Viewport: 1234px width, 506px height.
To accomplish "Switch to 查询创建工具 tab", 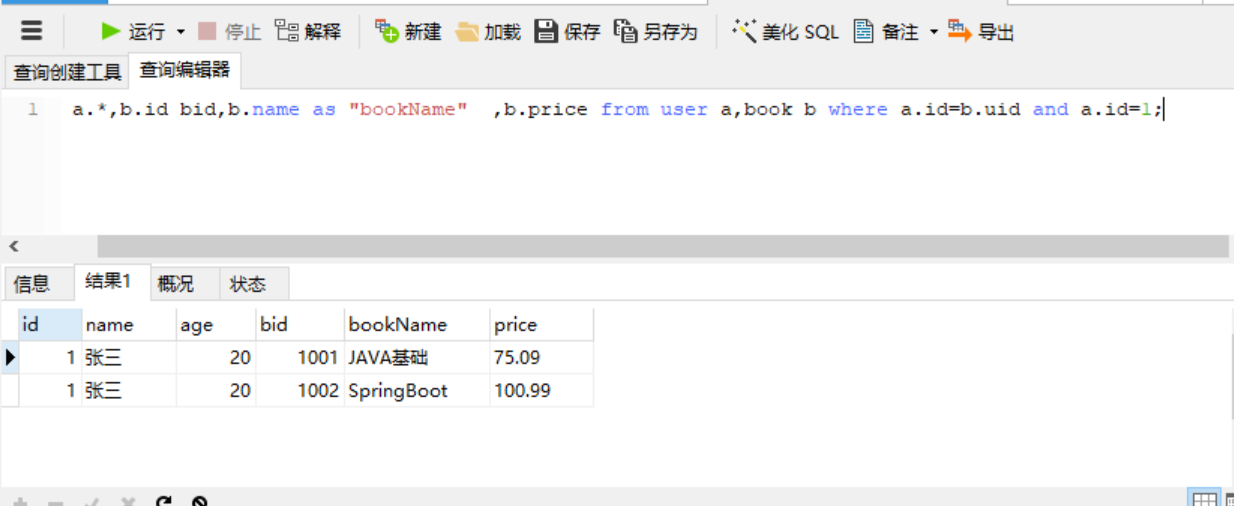I will (x=67, y=72).
